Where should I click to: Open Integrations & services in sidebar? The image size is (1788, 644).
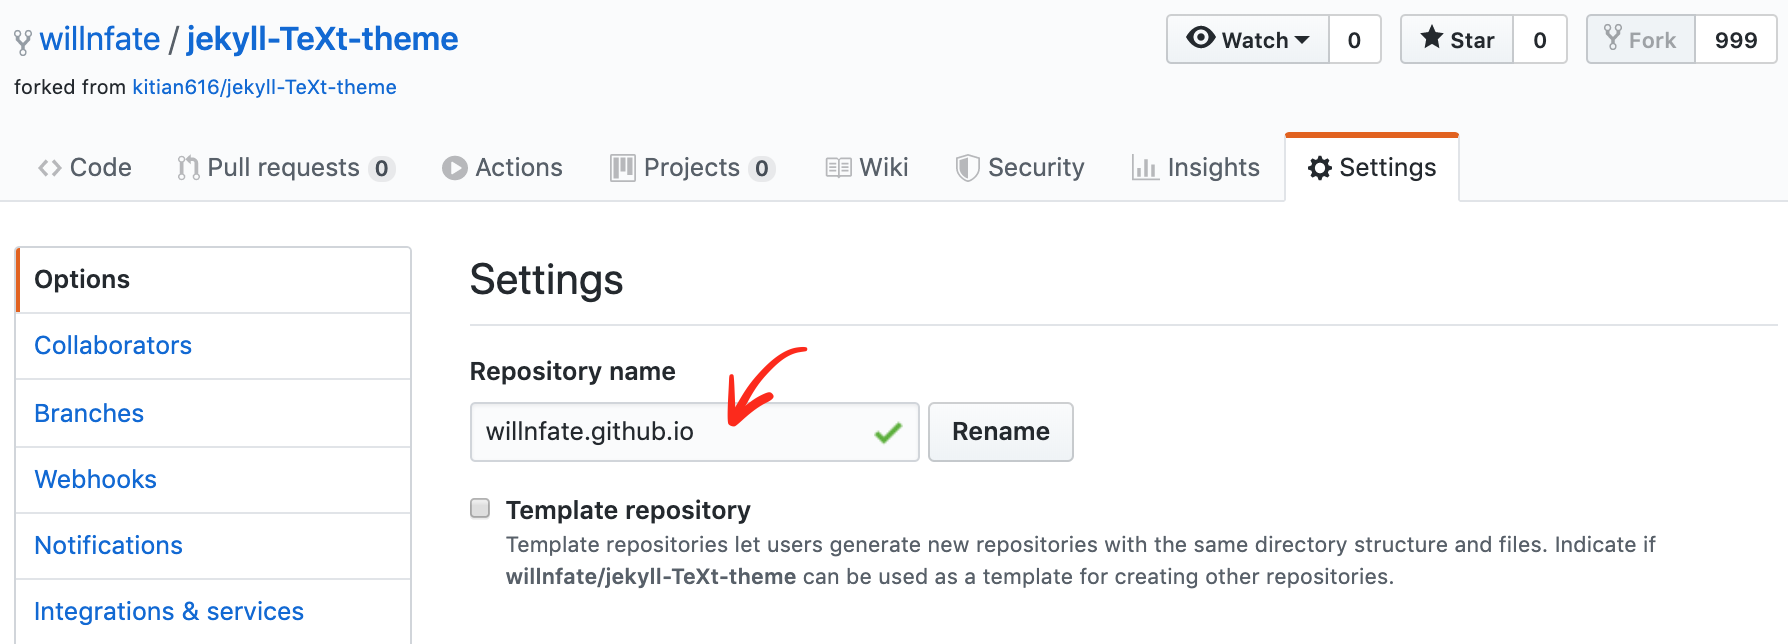[213, 612]
